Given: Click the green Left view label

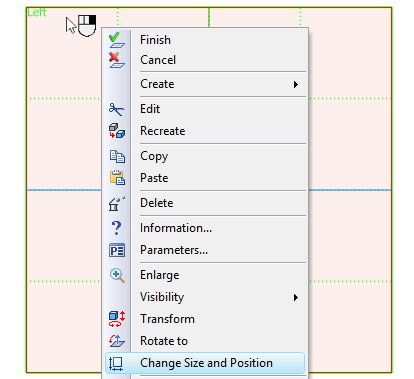Looking at the screenshot, I should click(x=37, y=12).
